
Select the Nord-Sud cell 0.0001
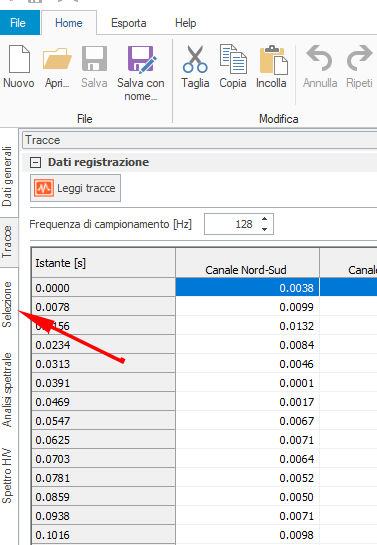tap(247, 383)
